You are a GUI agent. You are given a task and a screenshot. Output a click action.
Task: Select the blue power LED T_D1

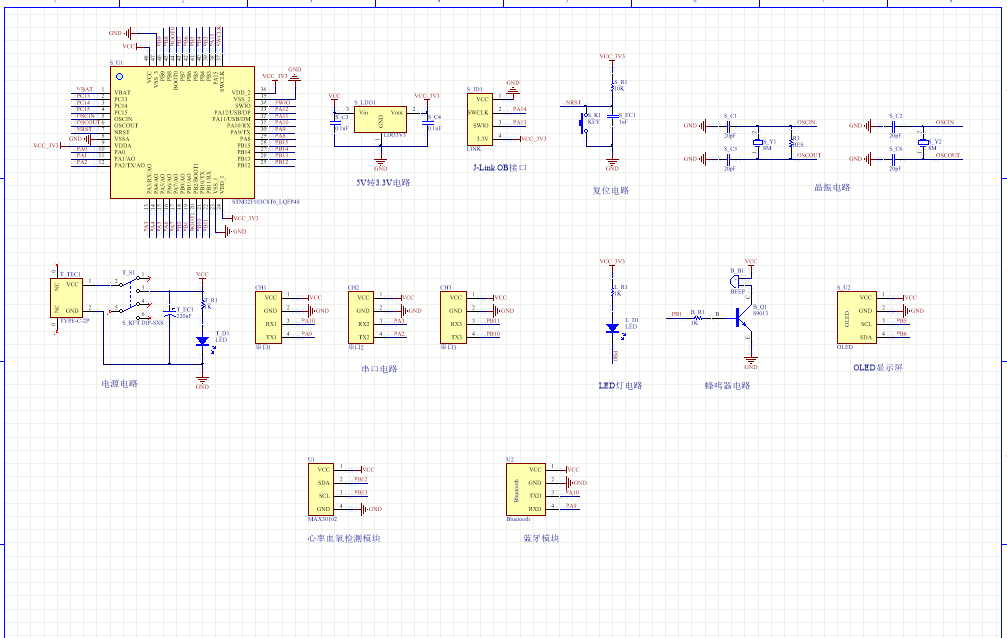tap(202, 341)
